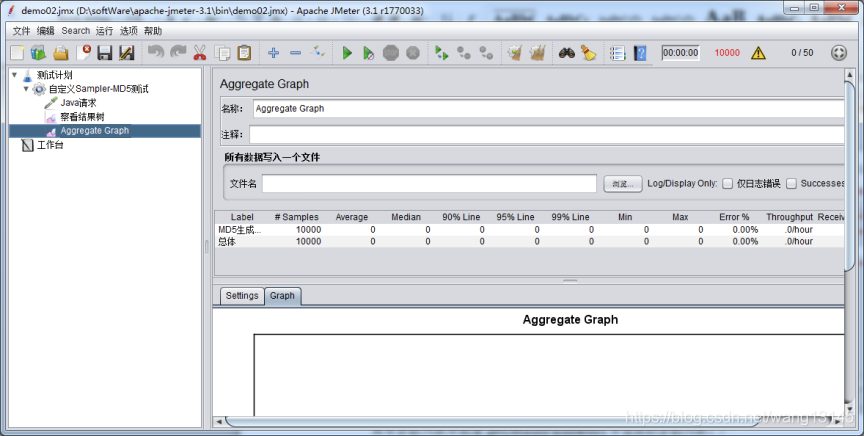Screen dimensions: 864x436
Task: Click the Open file folder icon
Action: [61, 53]
